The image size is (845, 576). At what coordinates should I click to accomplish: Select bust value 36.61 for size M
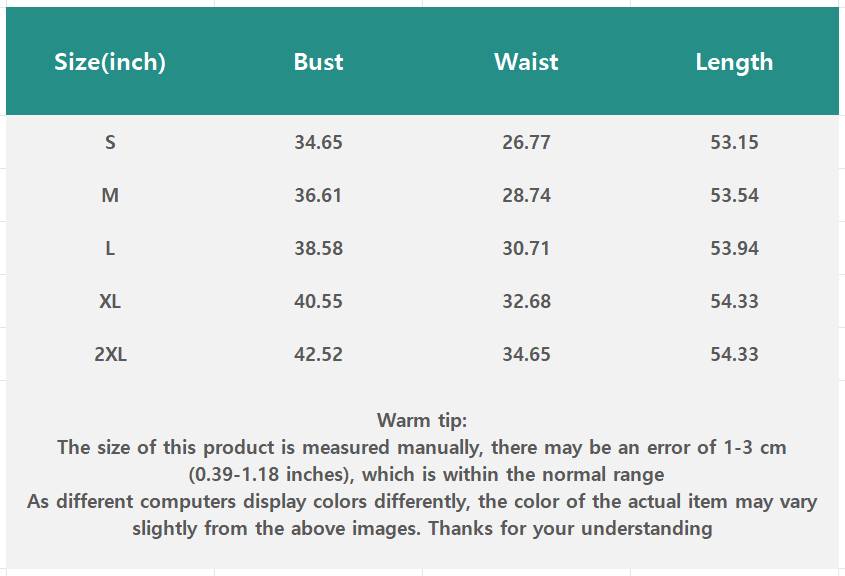(x=318, y=195)
